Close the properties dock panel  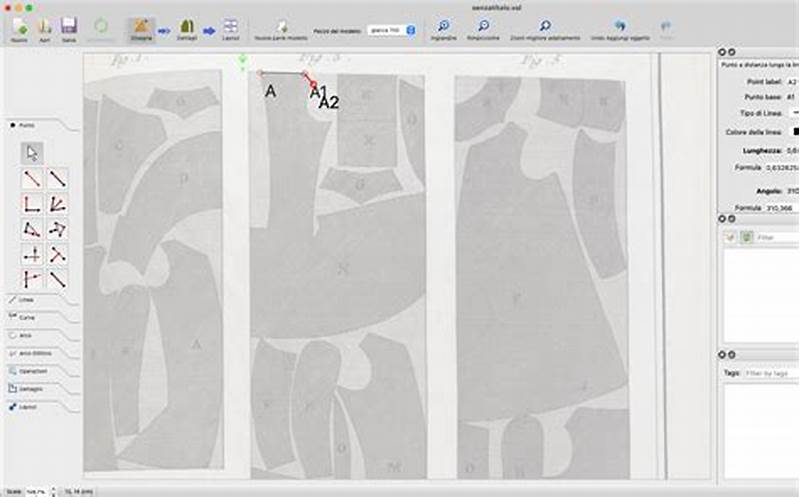click(x=722, y=52)
